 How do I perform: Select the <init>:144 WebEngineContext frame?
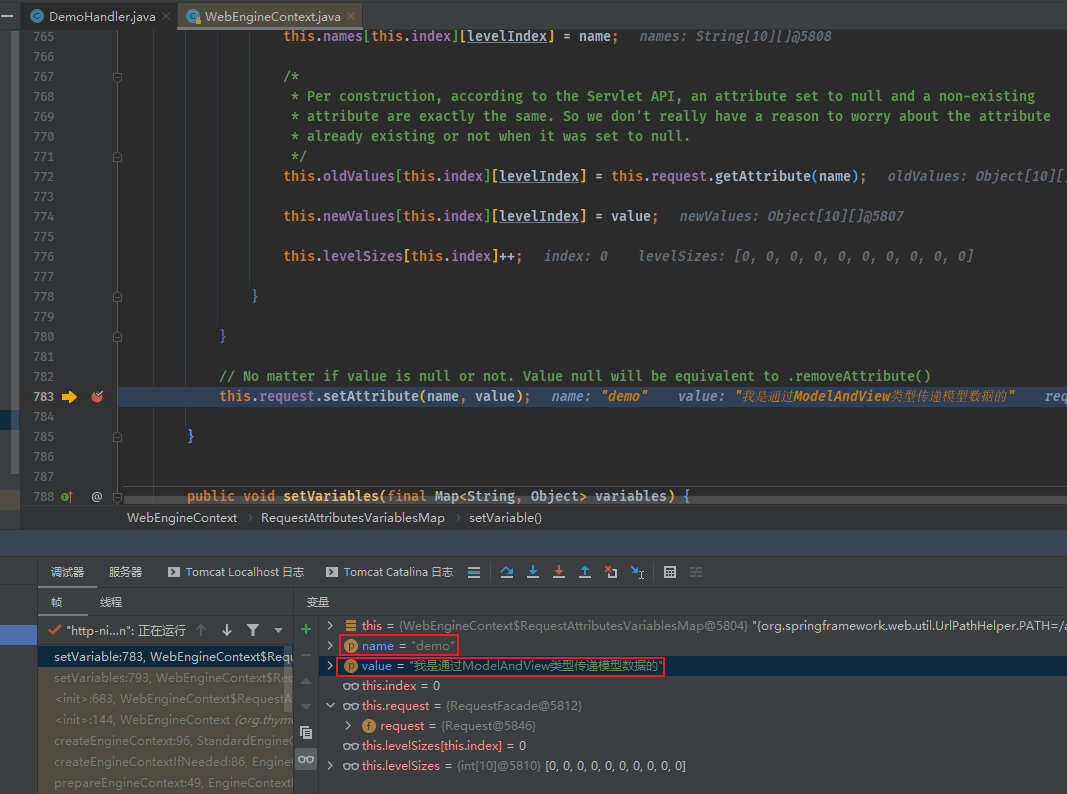(x=165, y=720)
